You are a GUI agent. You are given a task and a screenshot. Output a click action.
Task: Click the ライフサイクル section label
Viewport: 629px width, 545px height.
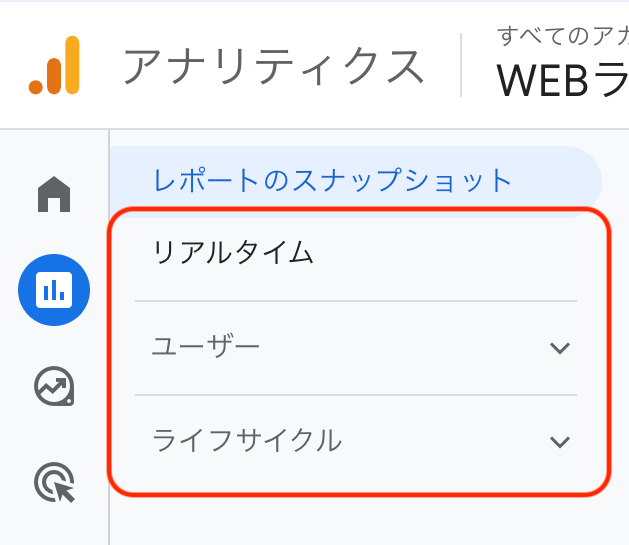(247, 440)
